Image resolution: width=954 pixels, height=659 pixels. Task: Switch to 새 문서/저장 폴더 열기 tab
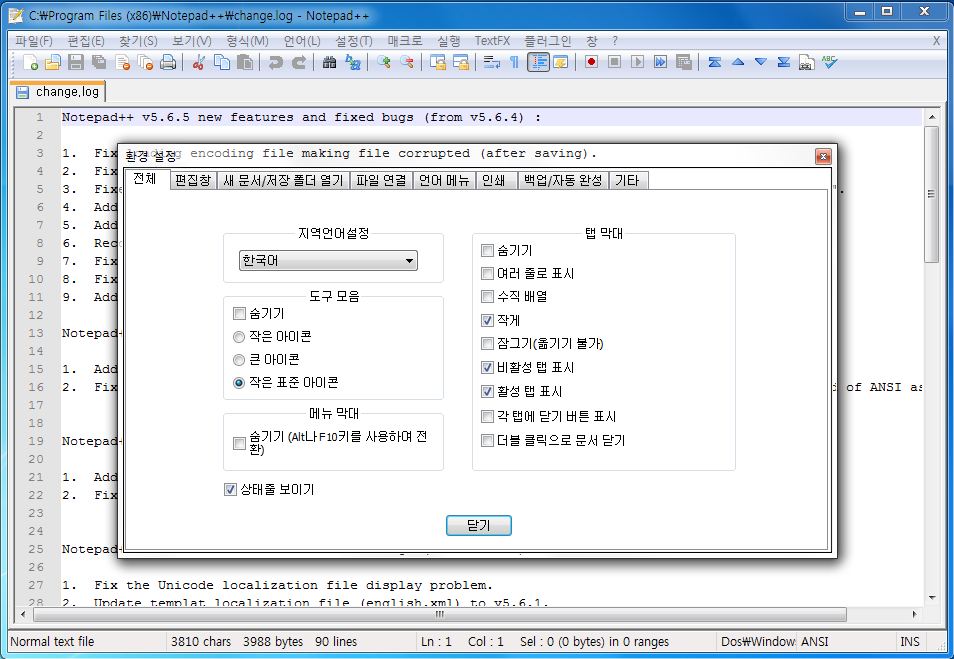coord(284,181)
